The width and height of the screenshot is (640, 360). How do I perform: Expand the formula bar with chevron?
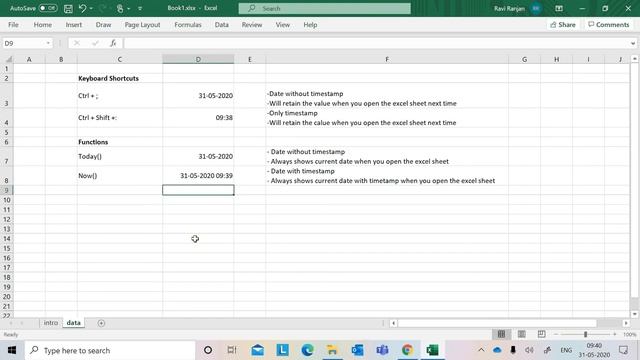(x=633, y=43)
